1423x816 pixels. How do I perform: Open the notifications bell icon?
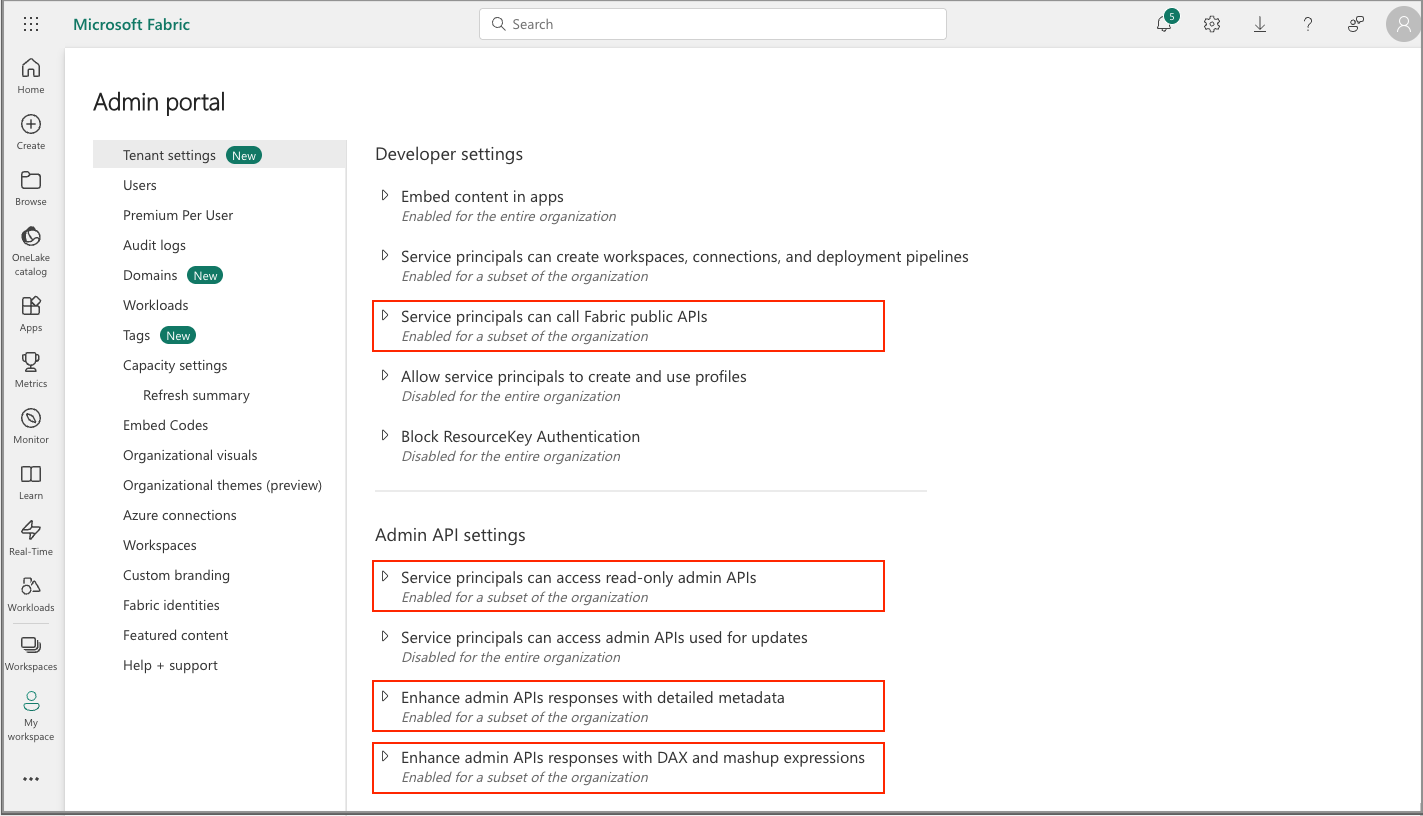click(x=1163, y=25)
